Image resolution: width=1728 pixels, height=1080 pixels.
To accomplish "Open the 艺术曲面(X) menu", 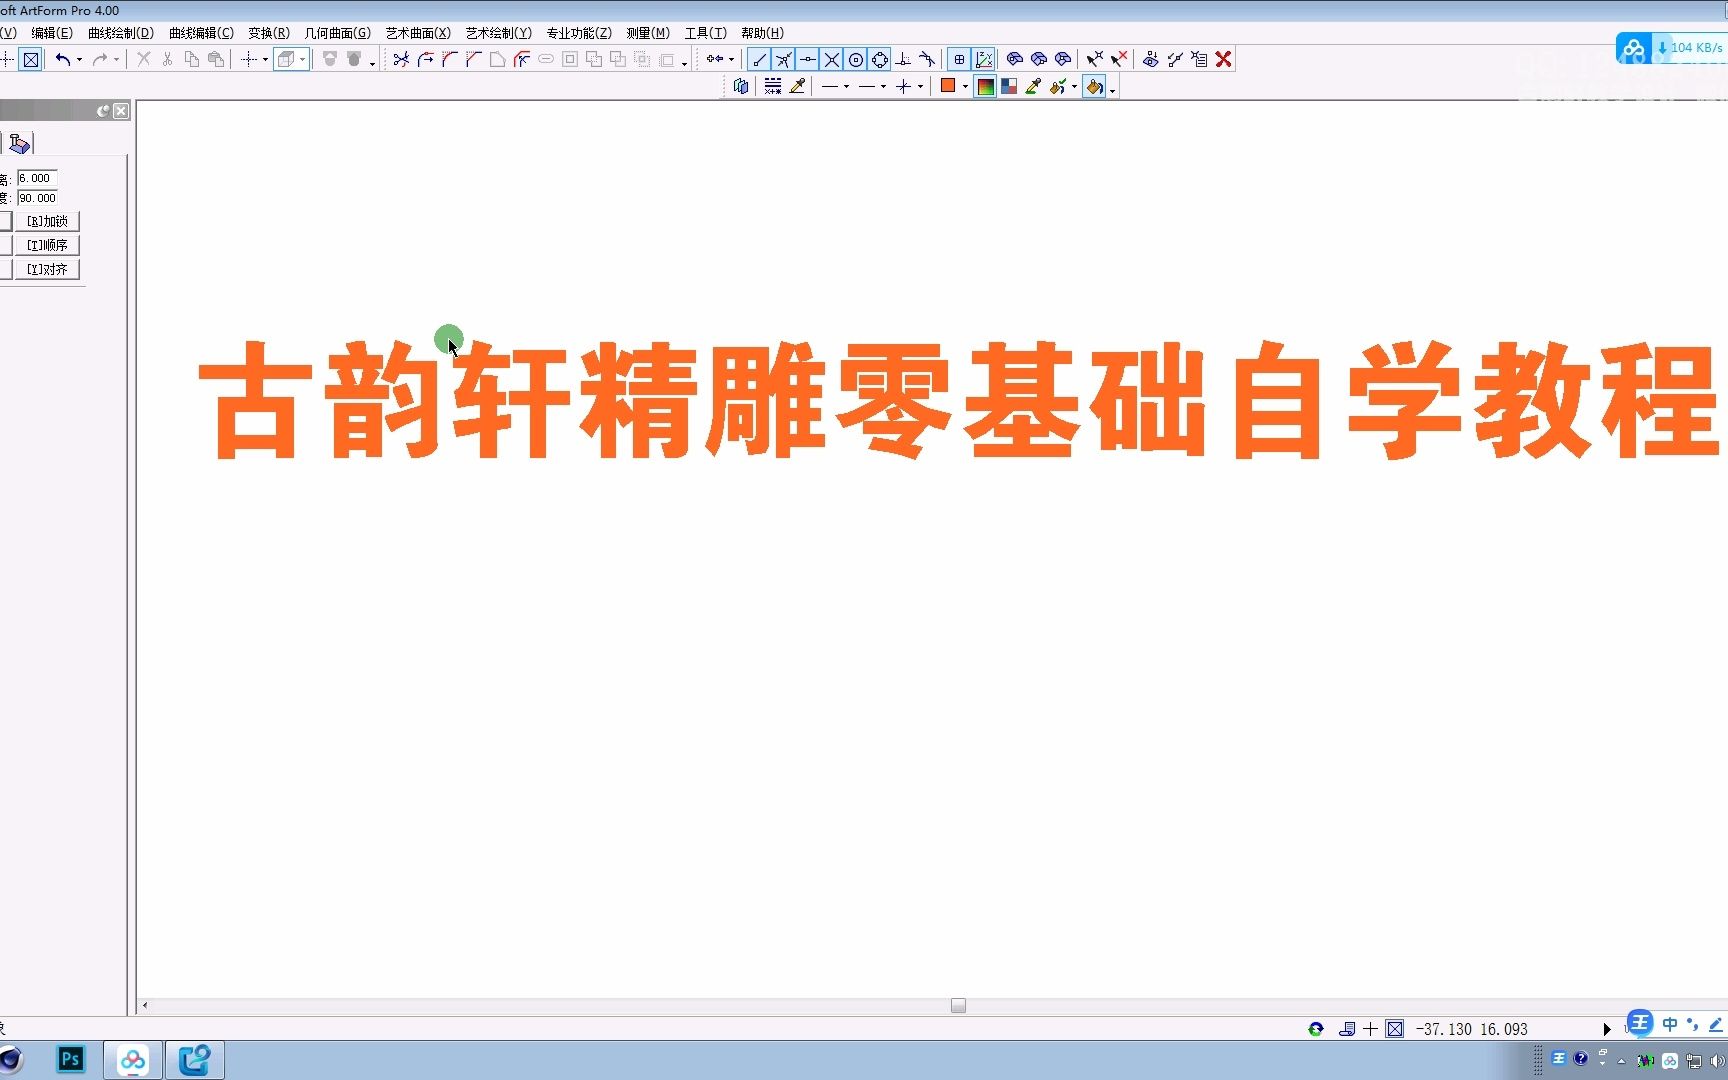I will [x=418, y=33].
